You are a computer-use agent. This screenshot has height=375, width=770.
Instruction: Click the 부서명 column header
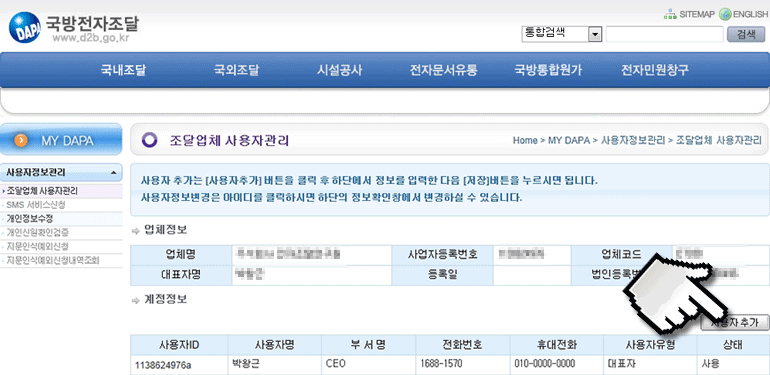368,345
